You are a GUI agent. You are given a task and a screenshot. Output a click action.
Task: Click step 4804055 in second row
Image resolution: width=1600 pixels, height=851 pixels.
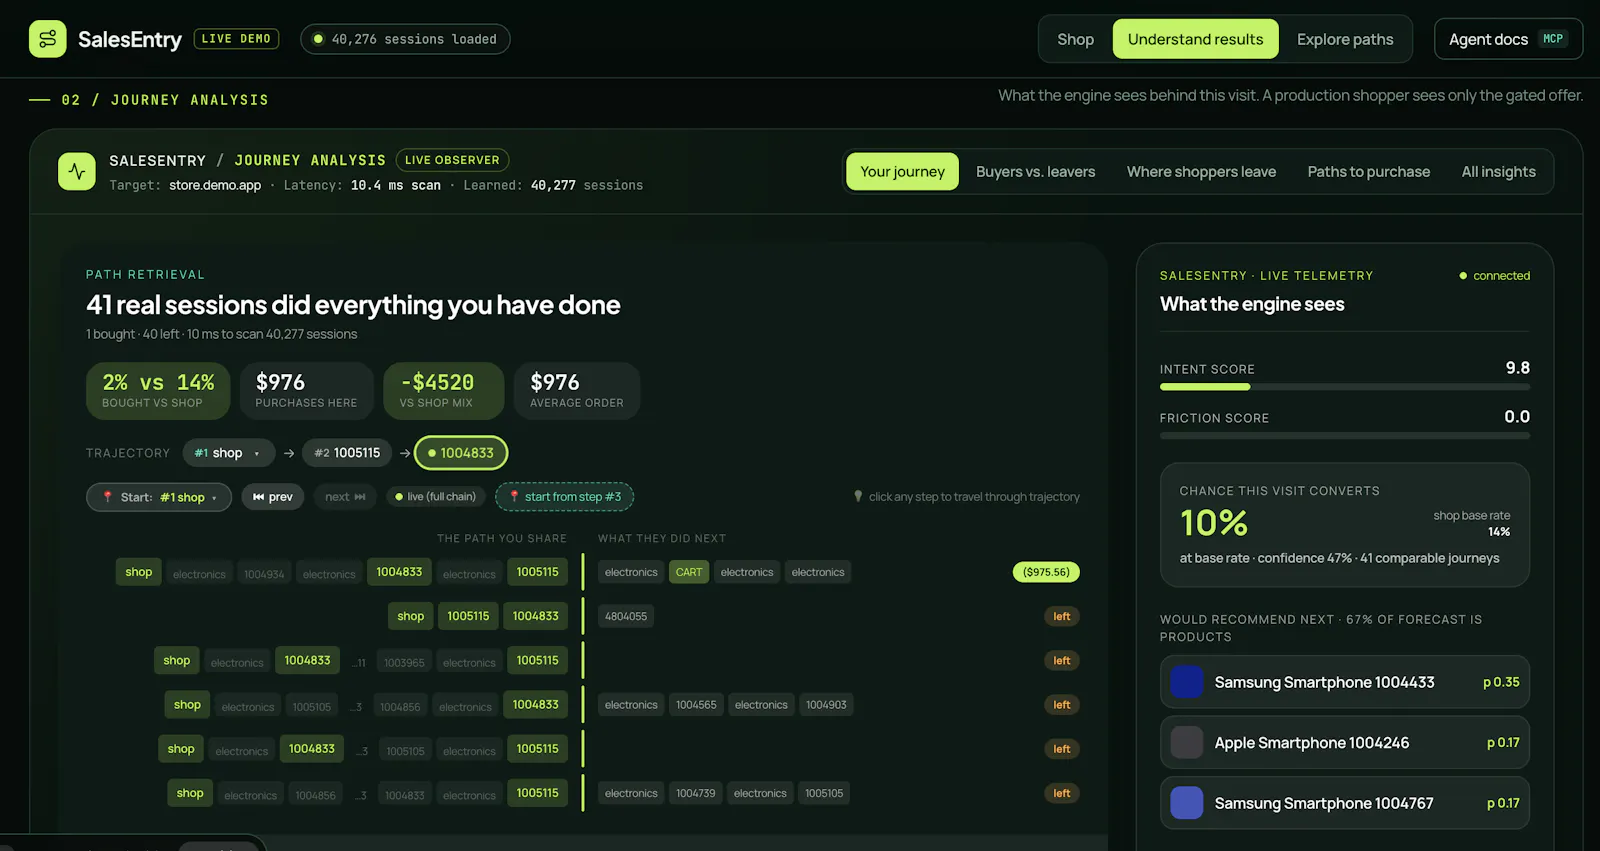click(x=626, y=616)
